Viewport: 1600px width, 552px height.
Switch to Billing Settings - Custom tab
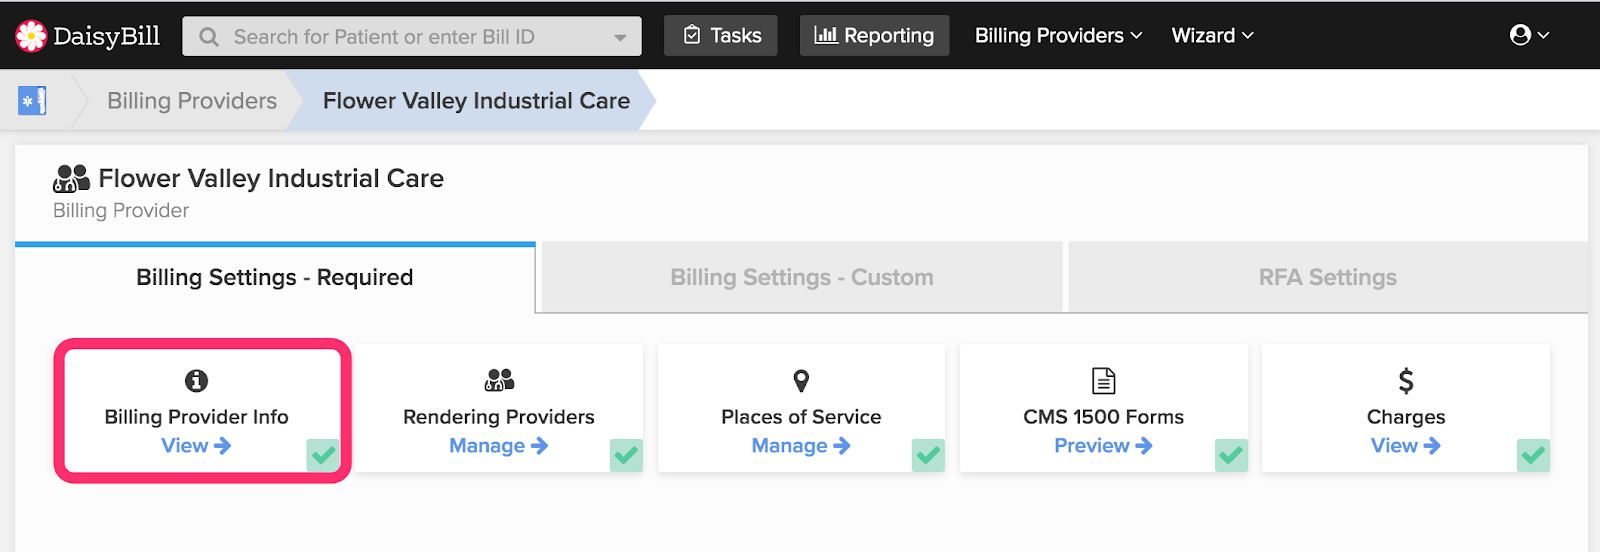point(802,277)
